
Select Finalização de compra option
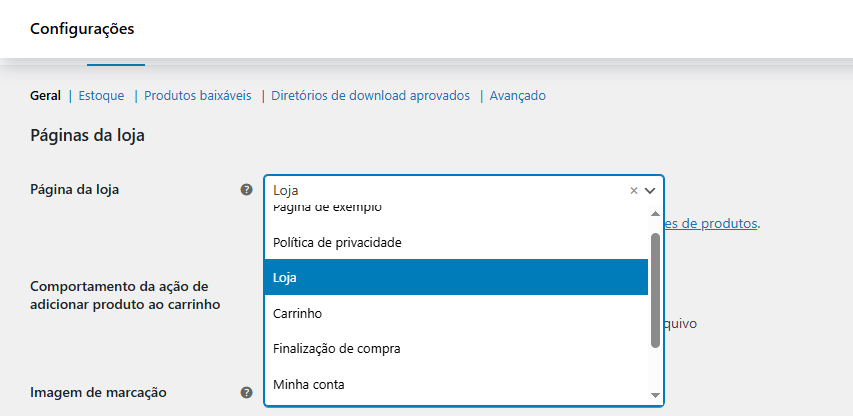[x=336, y=349]
